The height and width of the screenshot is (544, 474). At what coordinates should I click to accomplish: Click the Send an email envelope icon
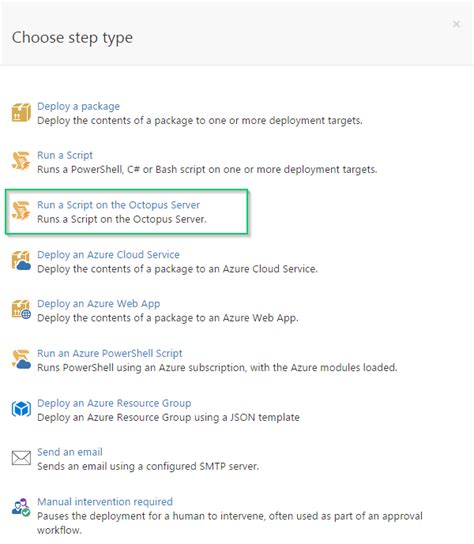pos(21,458)
